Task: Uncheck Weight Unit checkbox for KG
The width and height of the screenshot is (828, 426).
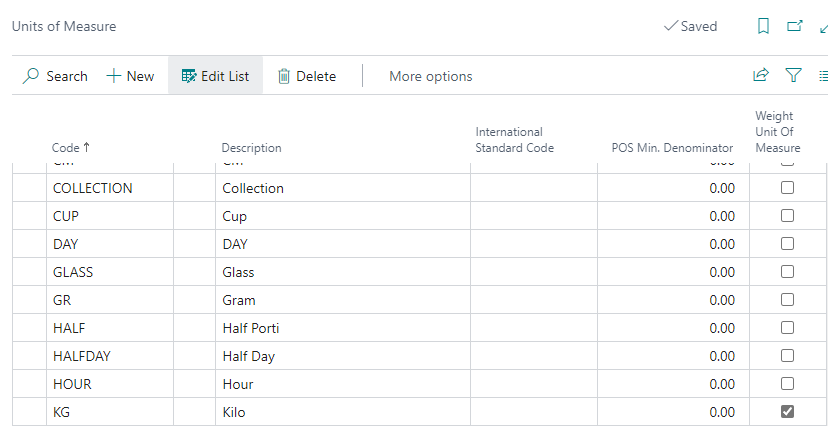Action: (x=787, y=411)
